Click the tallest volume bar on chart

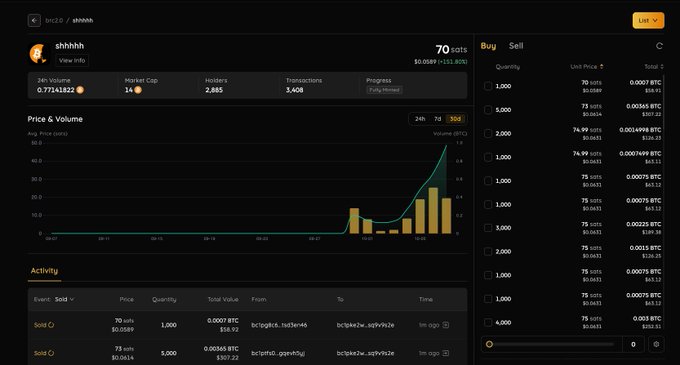click(433, 211)
